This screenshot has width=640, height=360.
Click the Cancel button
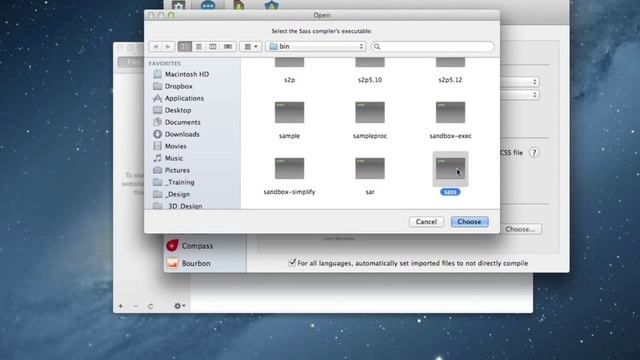coord(426,222)
